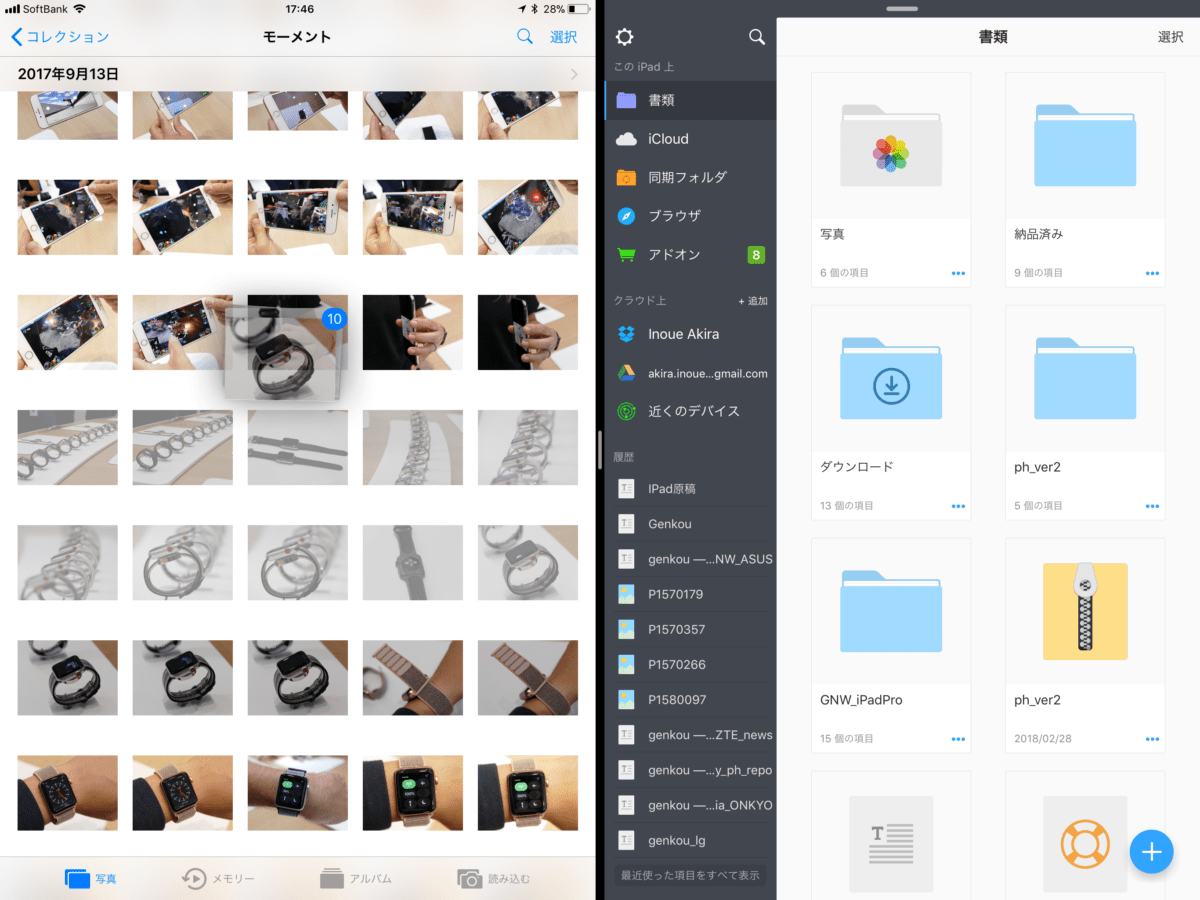Open recent image P1570357

pos(690,629)
